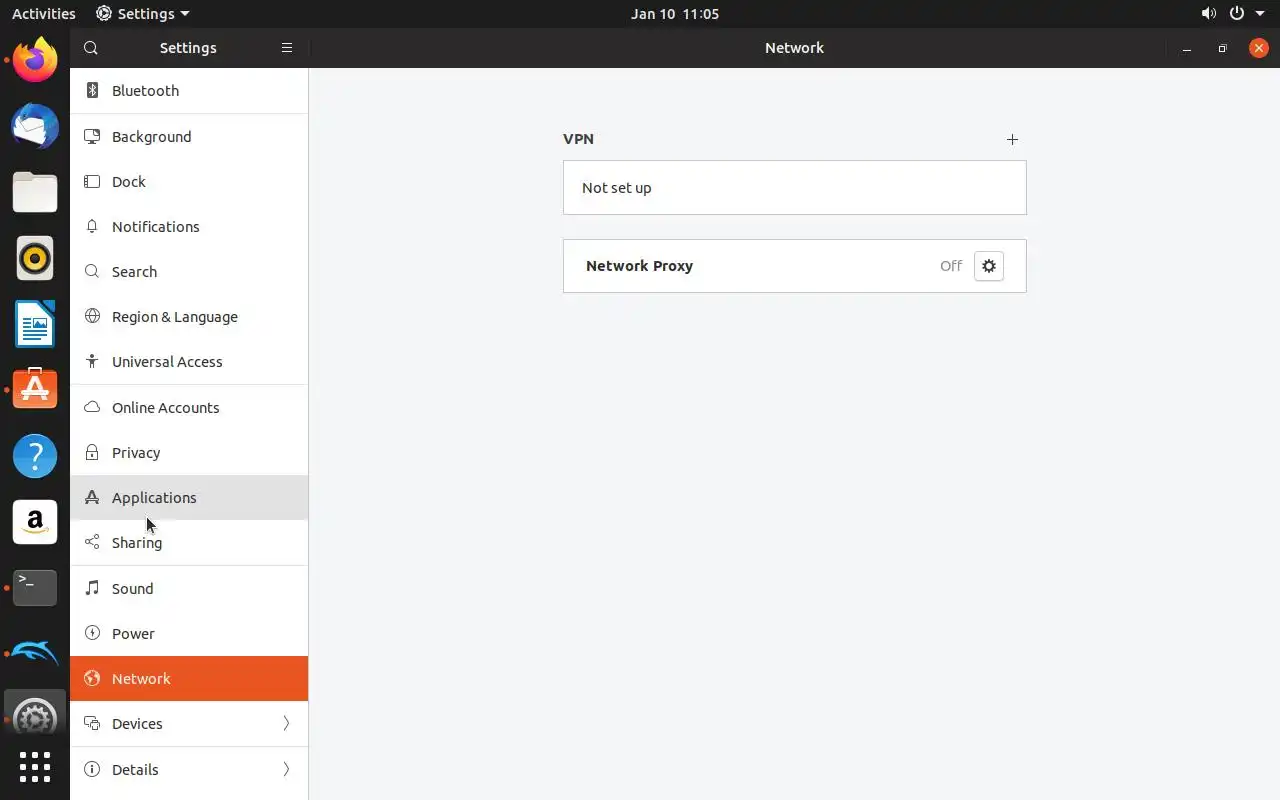Select Online Accounts panel
Viewport: 1280px width, 800px height.
click(x=189, y=407)
